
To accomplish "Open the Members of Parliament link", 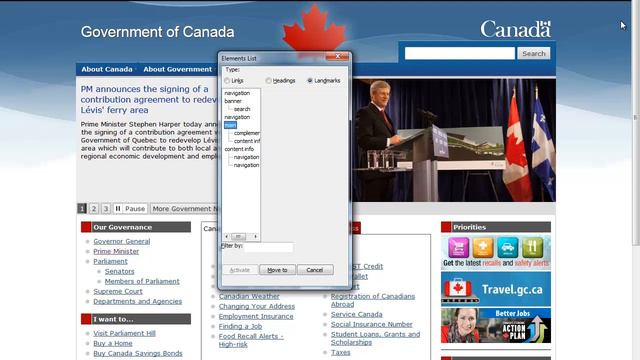I will coord(142,281).
